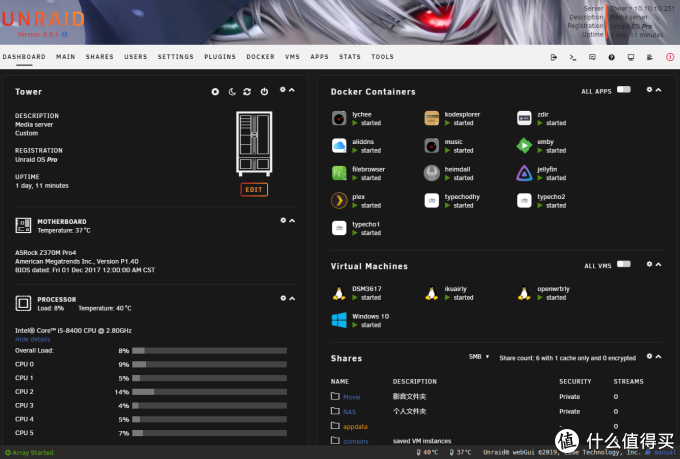Collapse the Tower panel

coord(292,90)
